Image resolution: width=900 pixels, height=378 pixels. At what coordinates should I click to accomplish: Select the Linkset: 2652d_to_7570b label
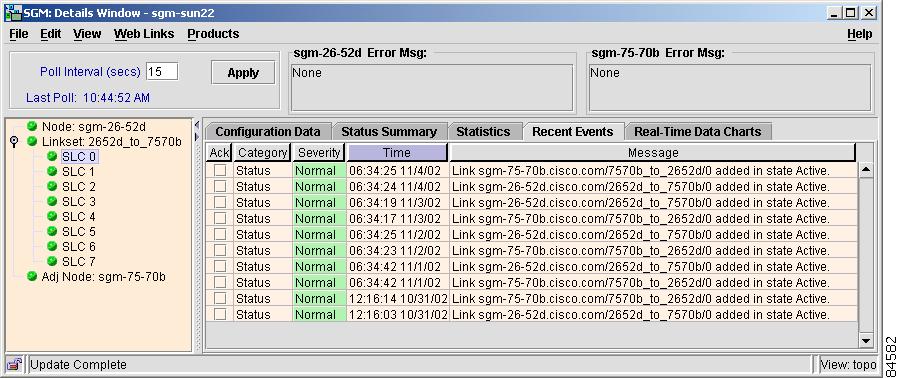(111, 142)
